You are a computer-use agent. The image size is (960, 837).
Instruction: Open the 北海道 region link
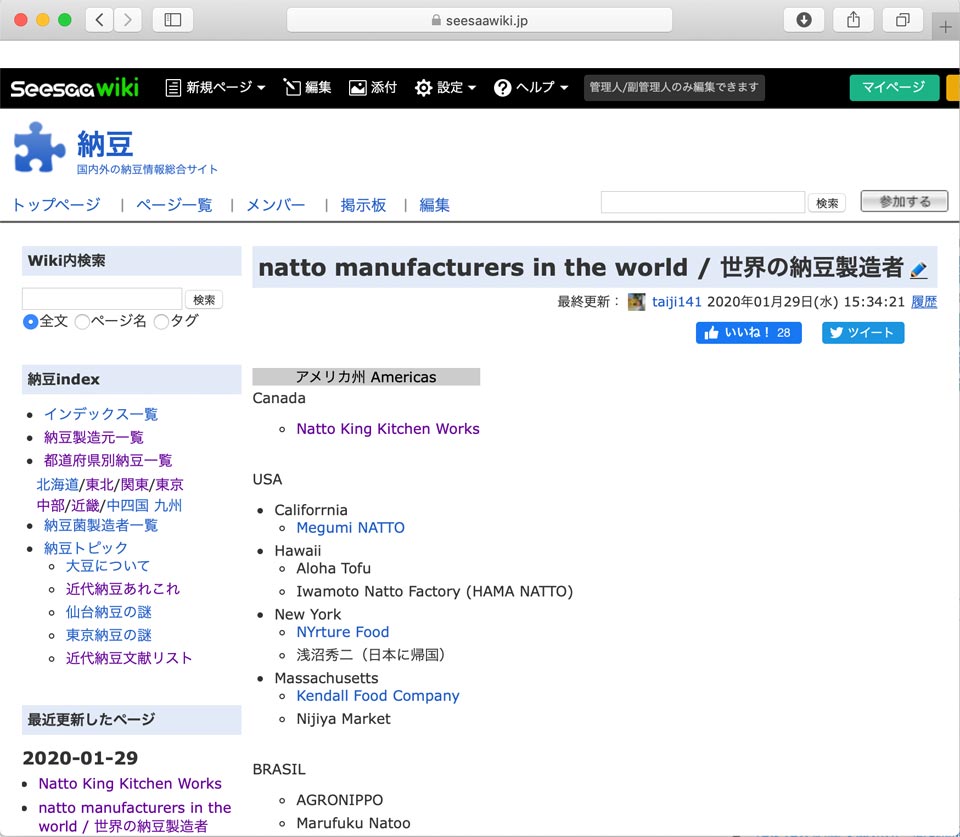(x=58, y=485)
